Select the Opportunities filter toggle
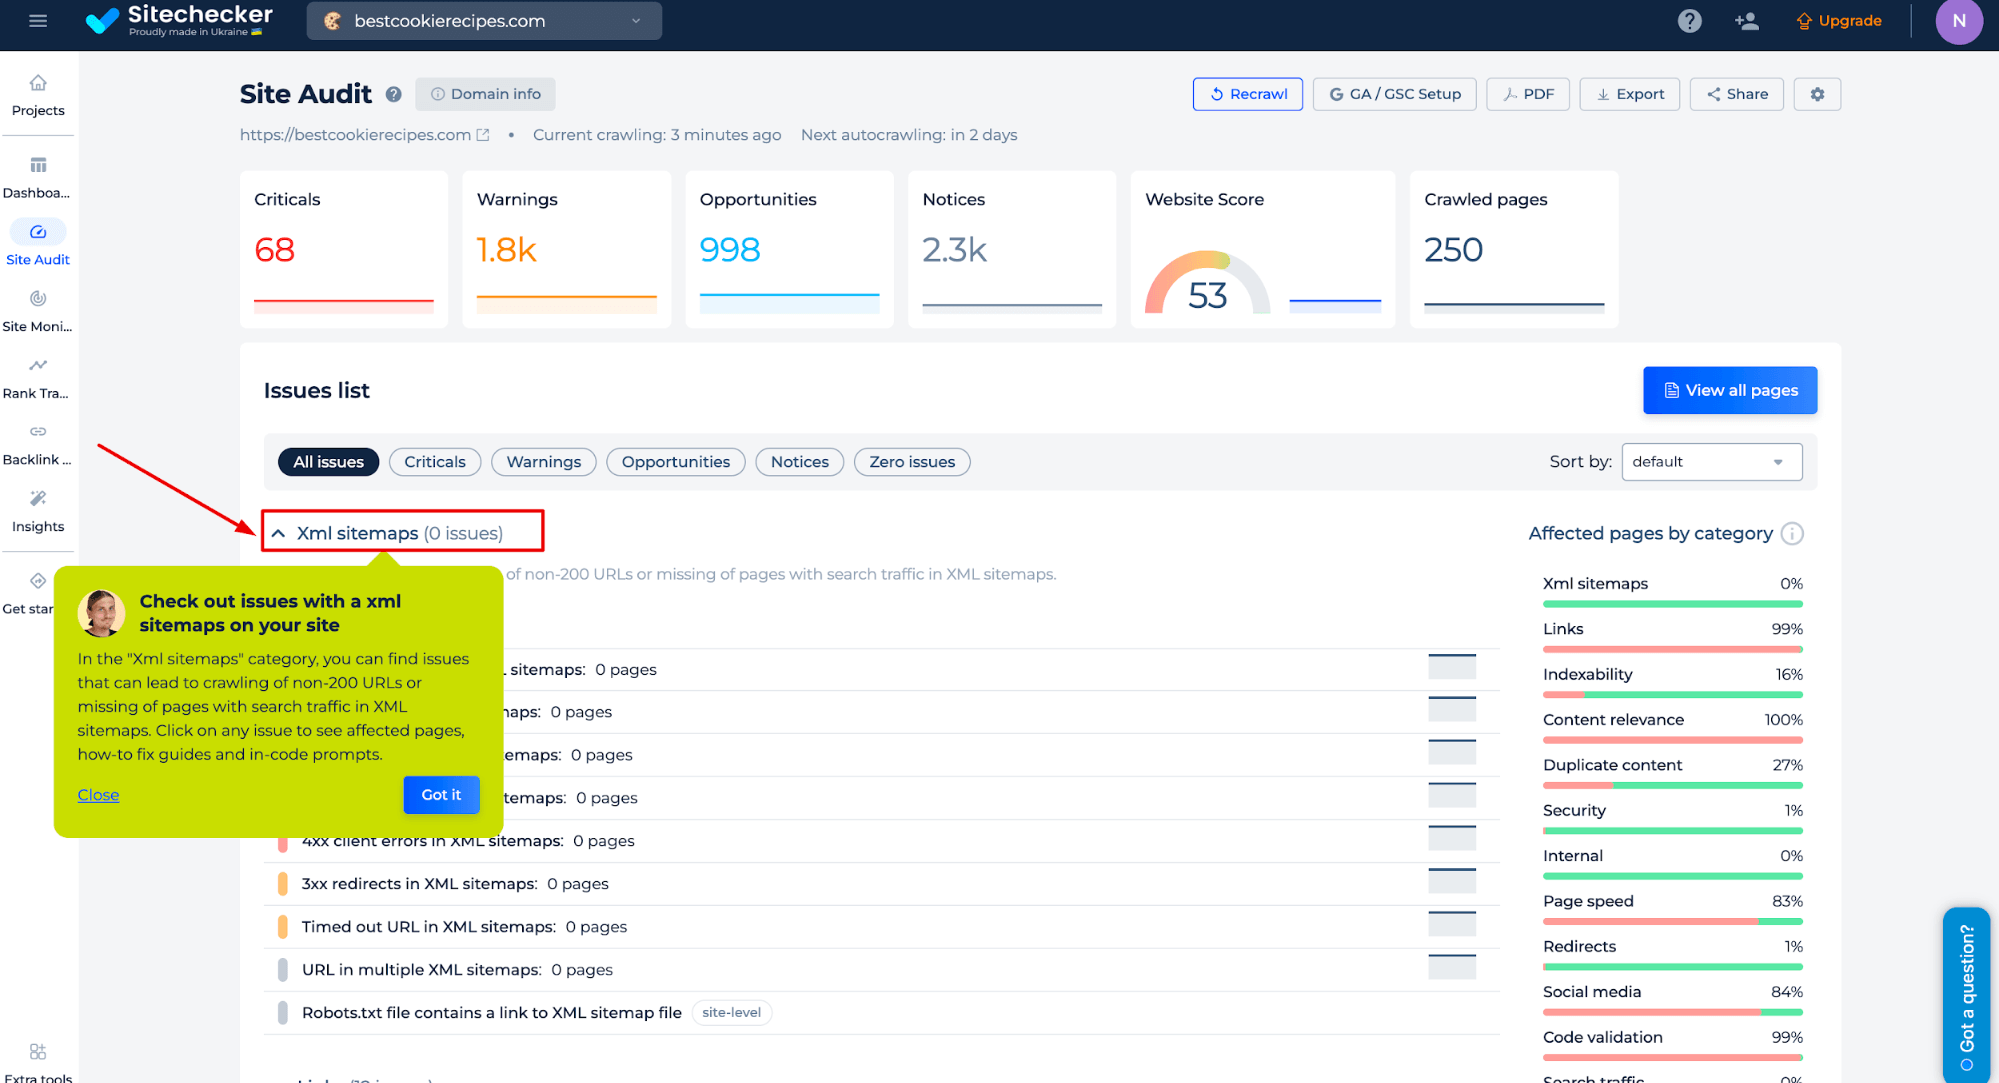 point(676,461)
